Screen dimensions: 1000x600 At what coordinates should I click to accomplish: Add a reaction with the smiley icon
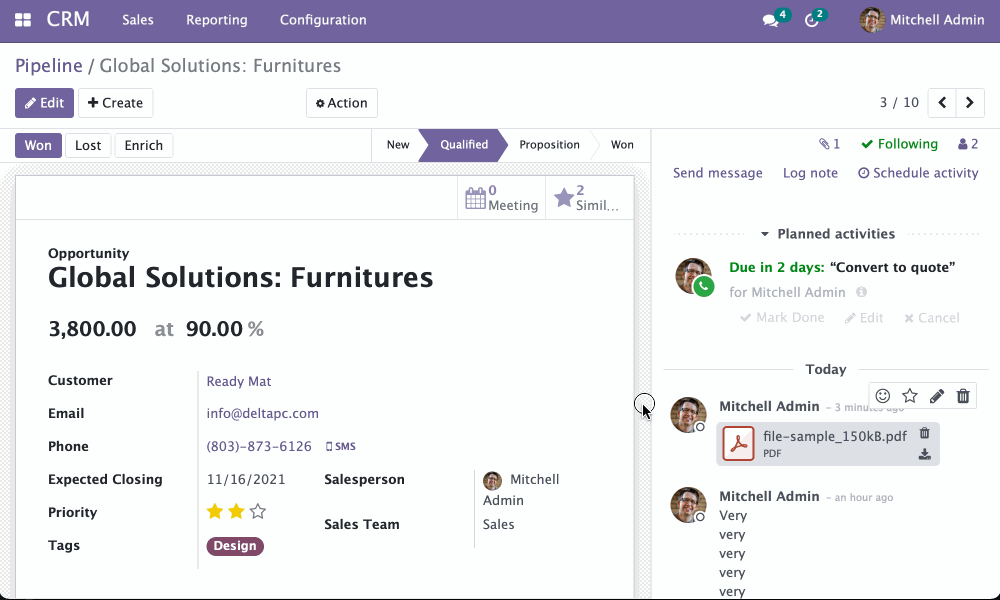883,396
